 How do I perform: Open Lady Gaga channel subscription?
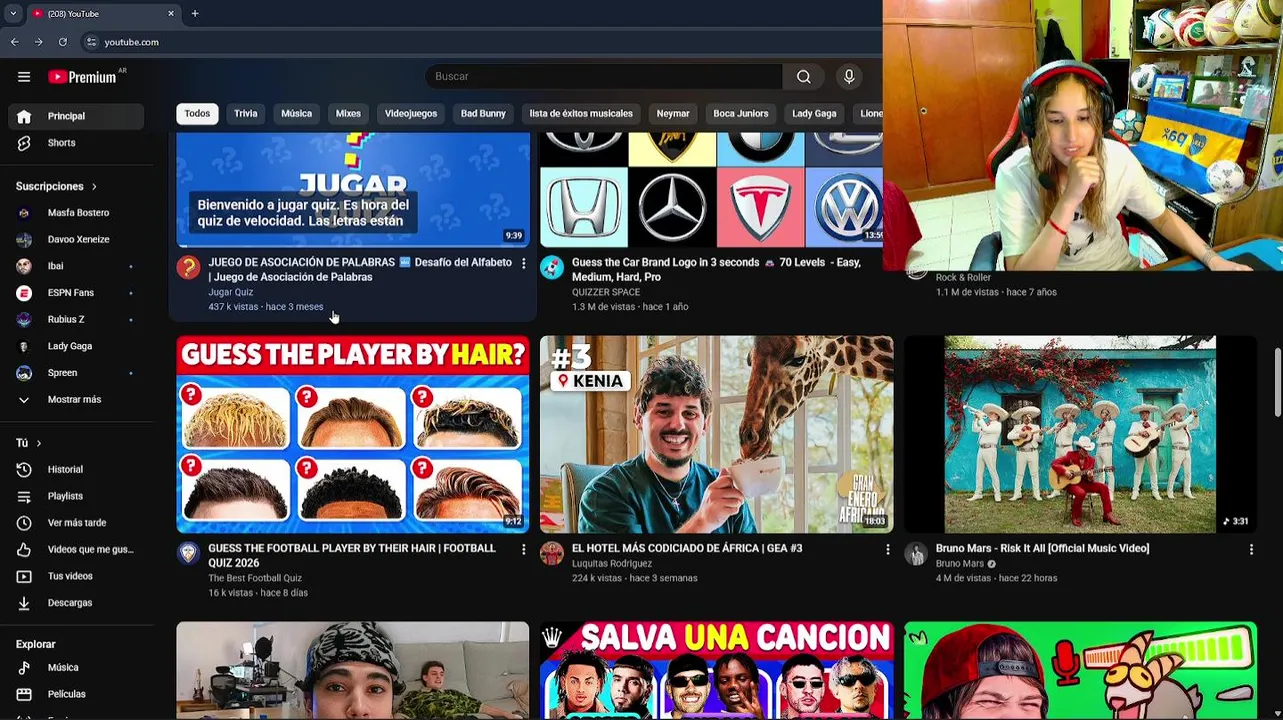click(76, 346)
